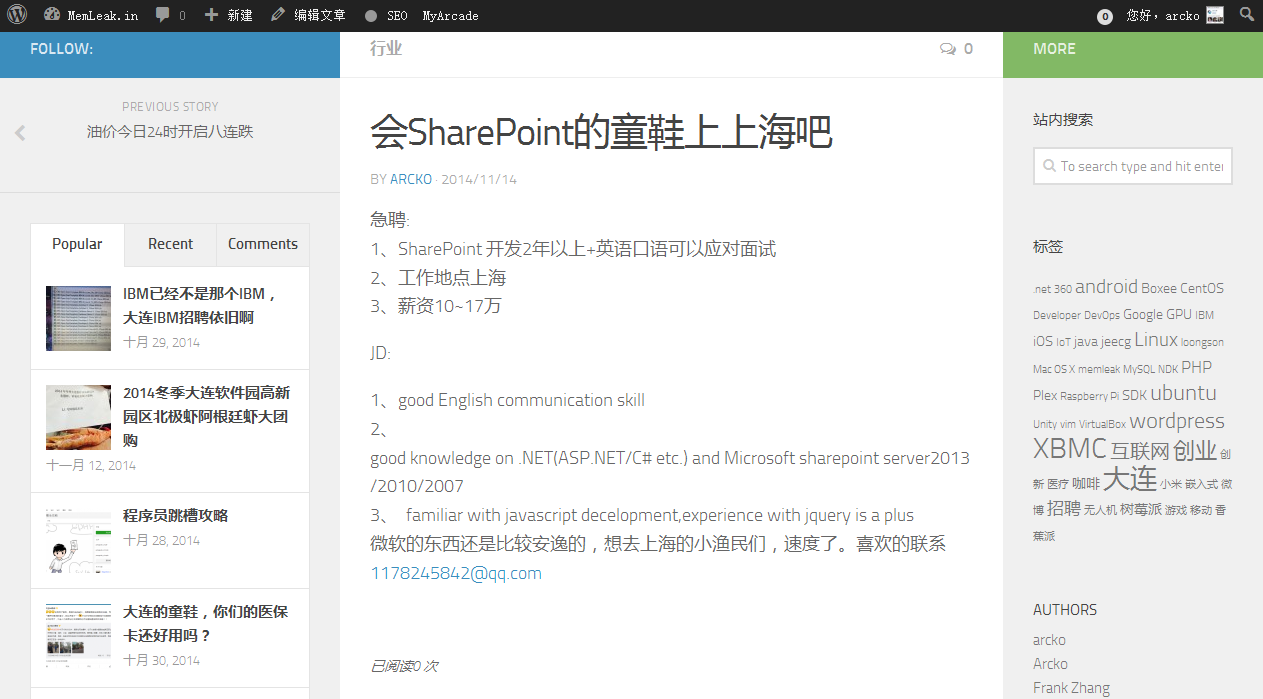Go to previous story using left chevron

20,132
